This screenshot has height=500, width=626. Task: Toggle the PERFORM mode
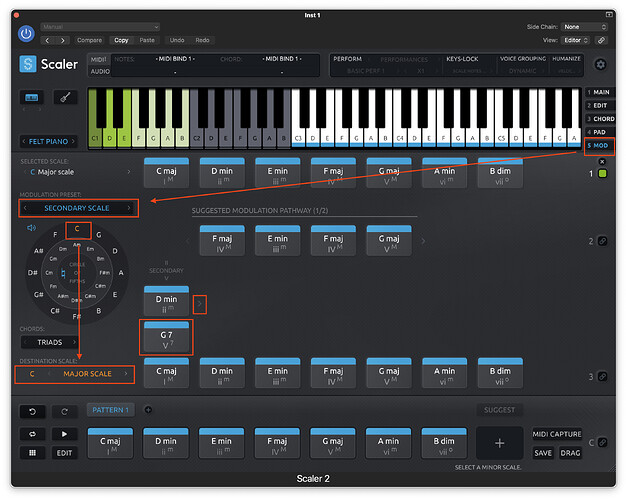(347, 59)
